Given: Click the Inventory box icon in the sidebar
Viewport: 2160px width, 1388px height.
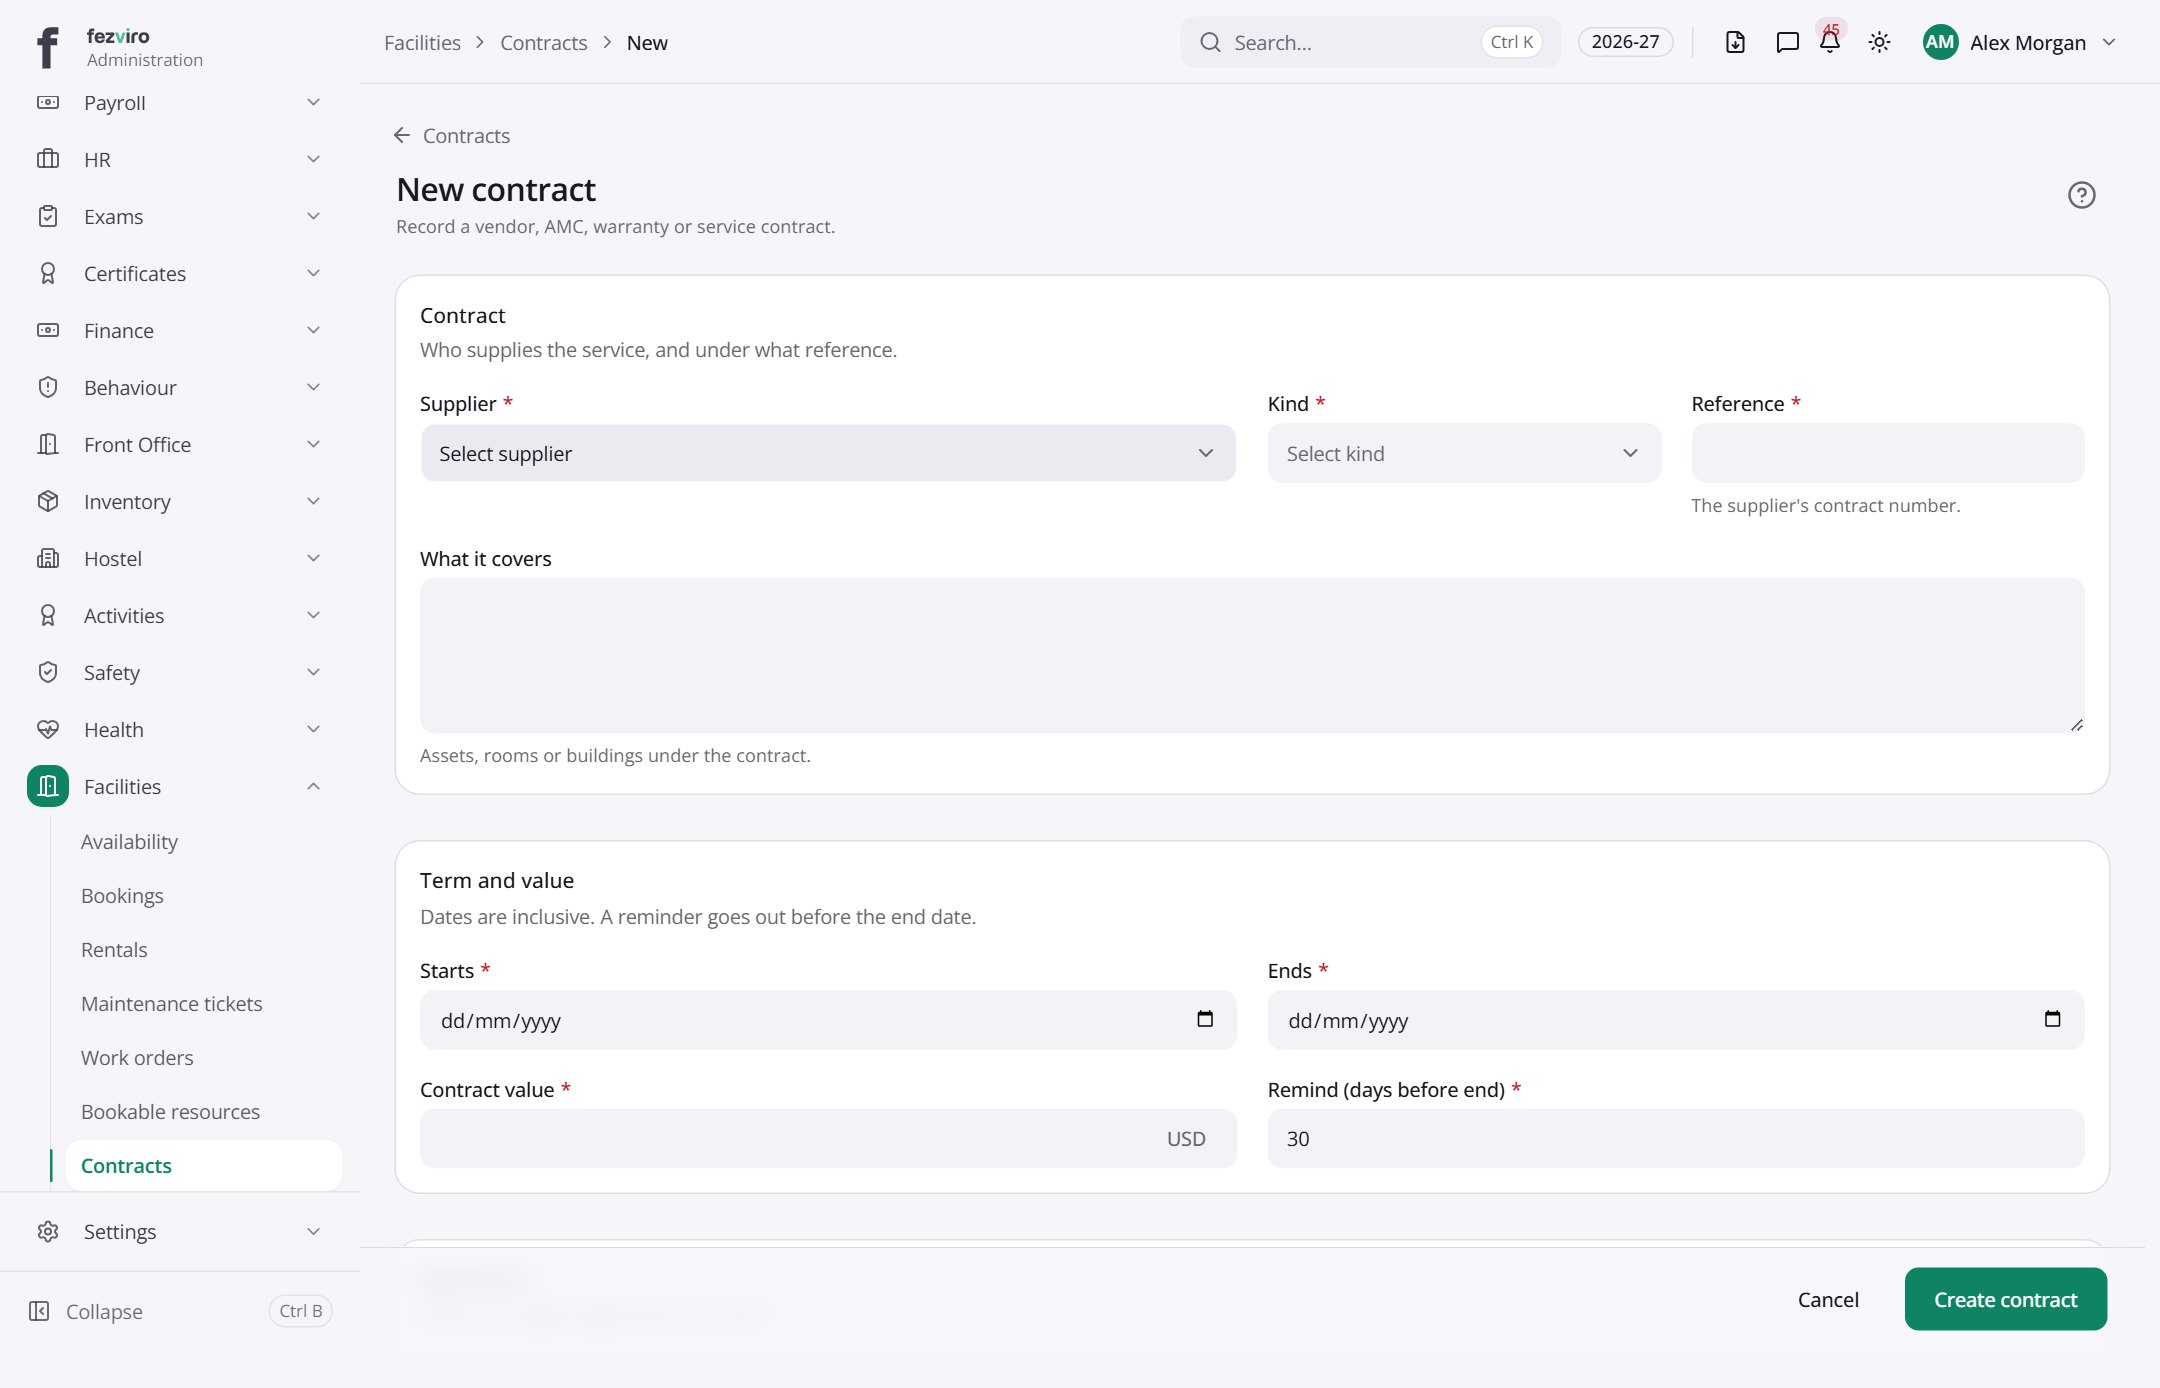Looking at the screenshot, I should click(x=48, y=501).
